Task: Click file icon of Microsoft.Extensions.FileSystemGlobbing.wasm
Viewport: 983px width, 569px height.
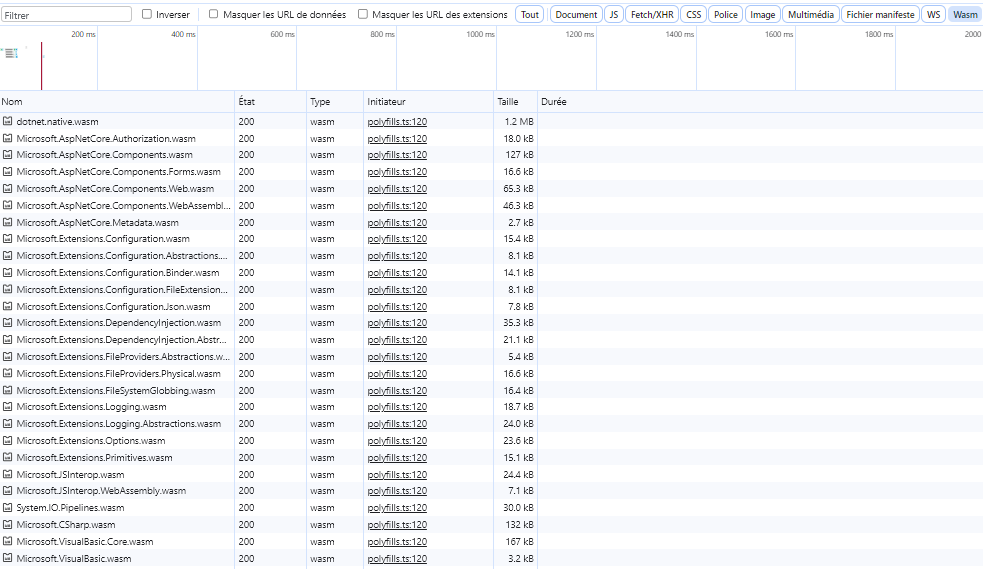Action: tap(8, 390)
